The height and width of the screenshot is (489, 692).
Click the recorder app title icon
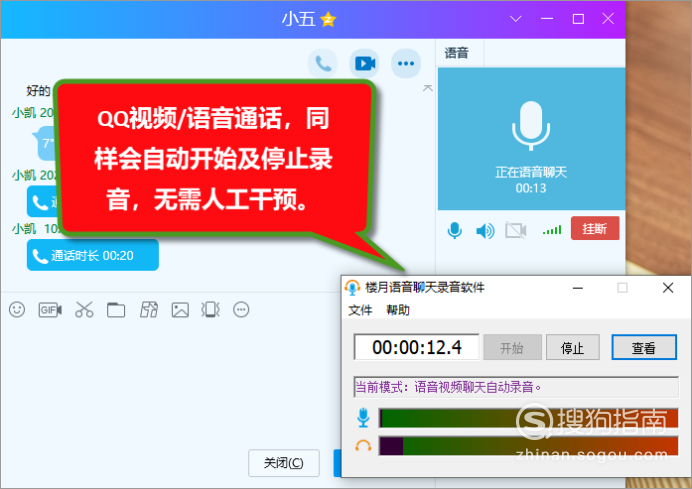click(x=352, y=287)
